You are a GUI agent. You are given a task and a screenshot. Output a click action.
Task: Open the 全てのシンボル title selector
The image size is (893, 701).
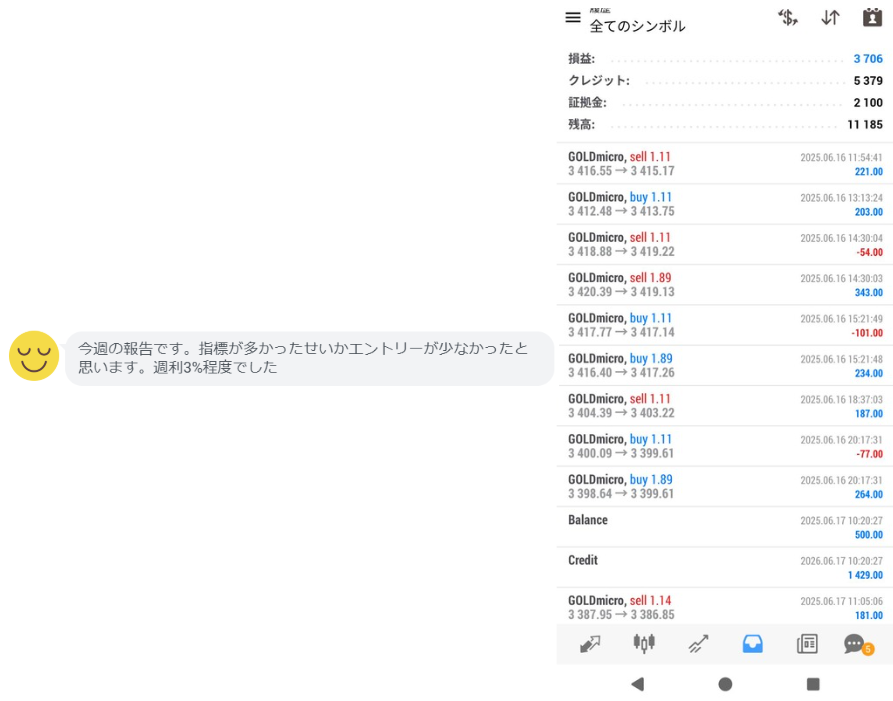coord(637,26)
